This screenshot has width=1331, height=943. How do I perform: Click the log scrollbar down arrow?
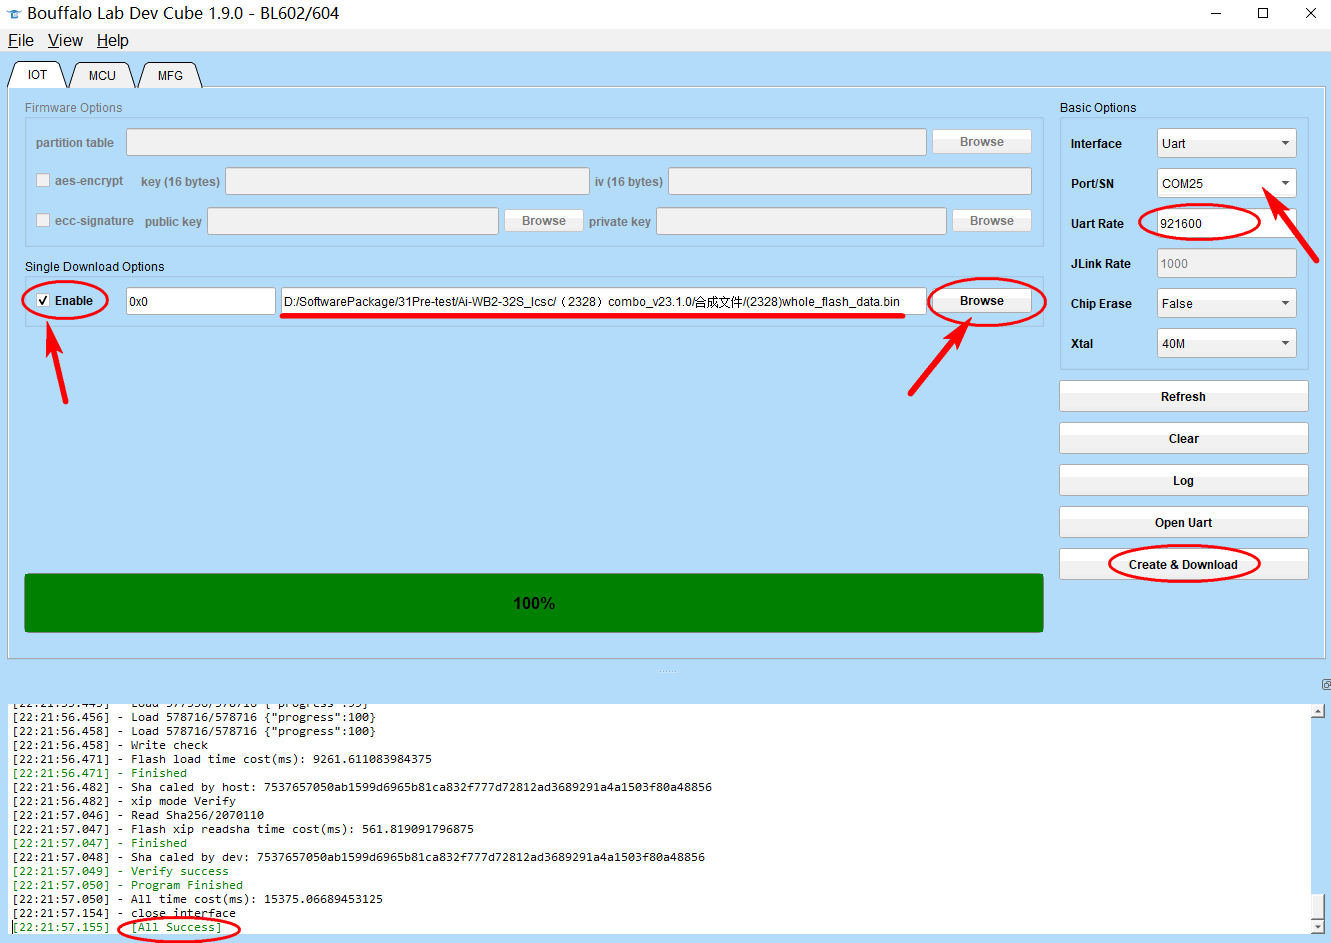[1318, 927]
